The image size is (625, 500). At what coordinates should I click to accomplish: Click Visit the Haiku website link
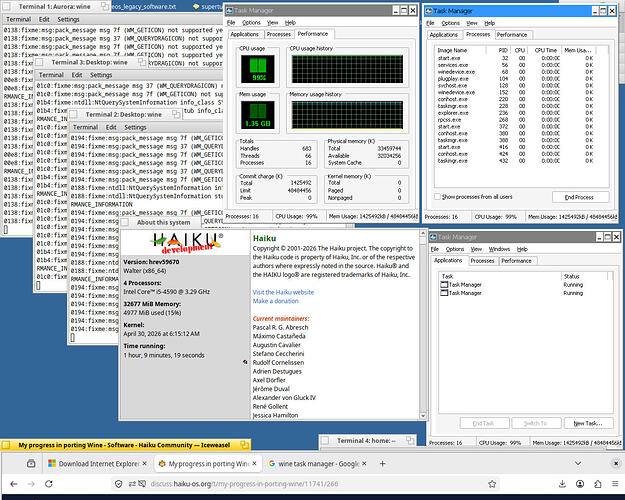coord(283,292)
